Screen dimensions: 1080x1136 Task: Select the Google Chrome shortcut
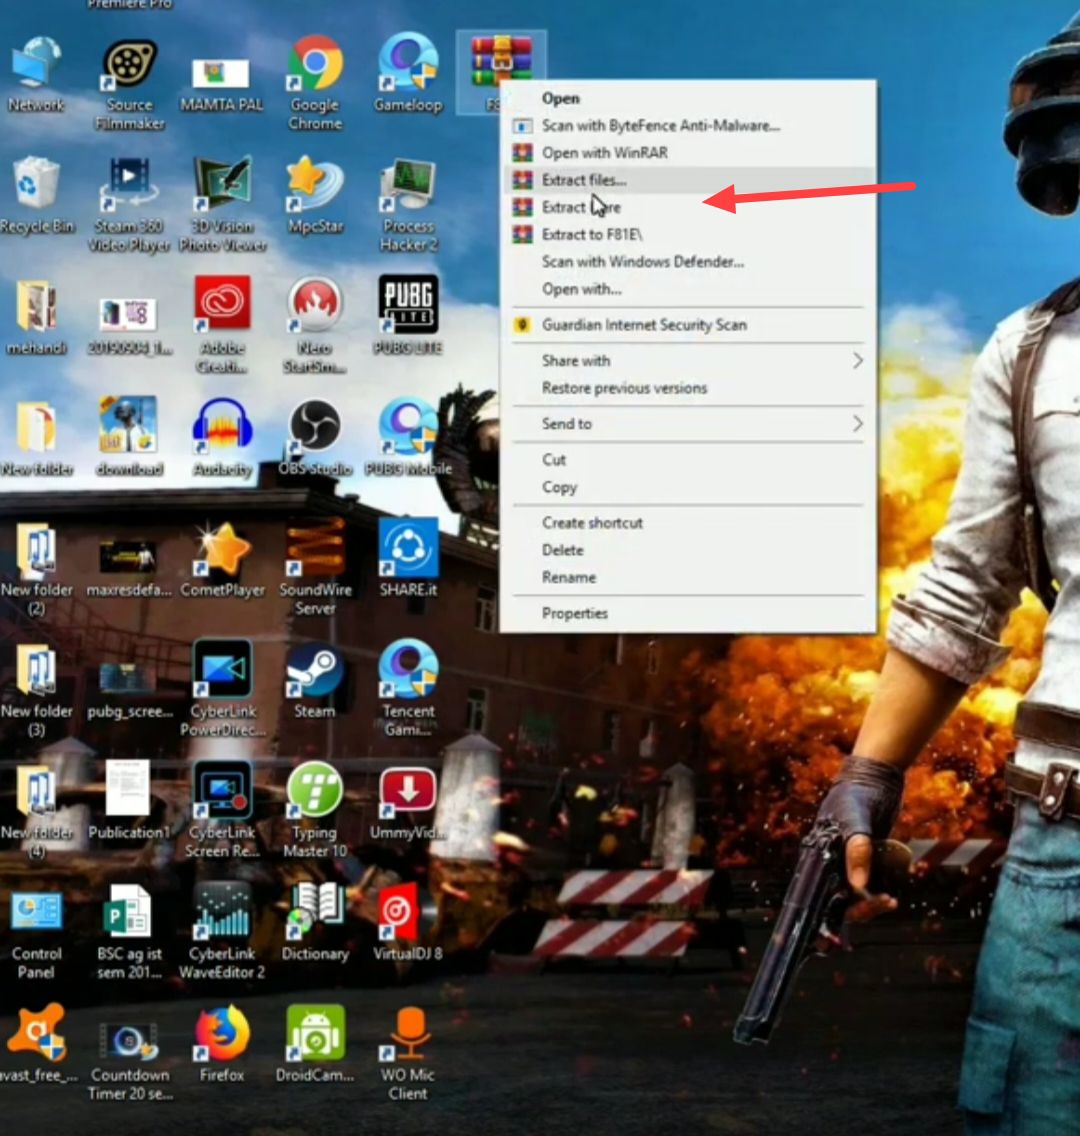point(315,83)
